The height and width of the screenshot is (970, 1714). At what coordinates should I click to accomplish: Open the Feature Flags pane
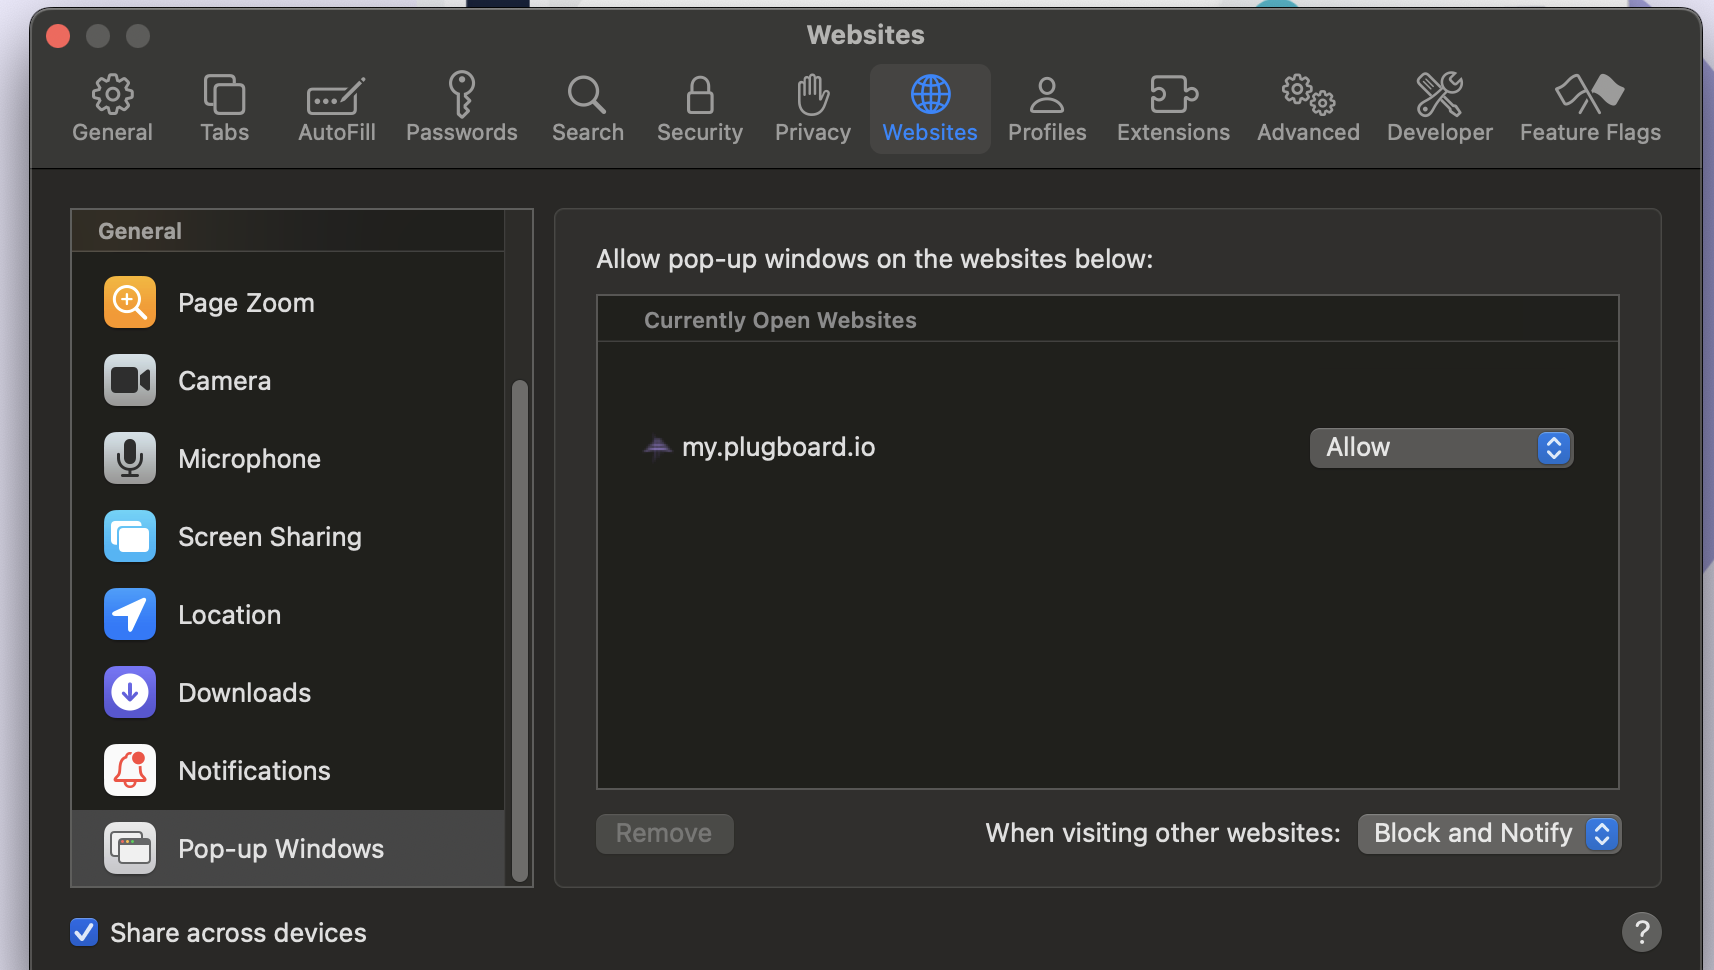[1589, 107]
